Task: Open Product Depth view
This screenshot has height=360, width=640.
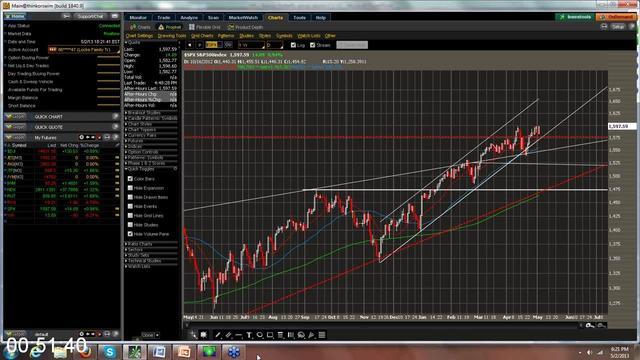Action: [245, 27]
